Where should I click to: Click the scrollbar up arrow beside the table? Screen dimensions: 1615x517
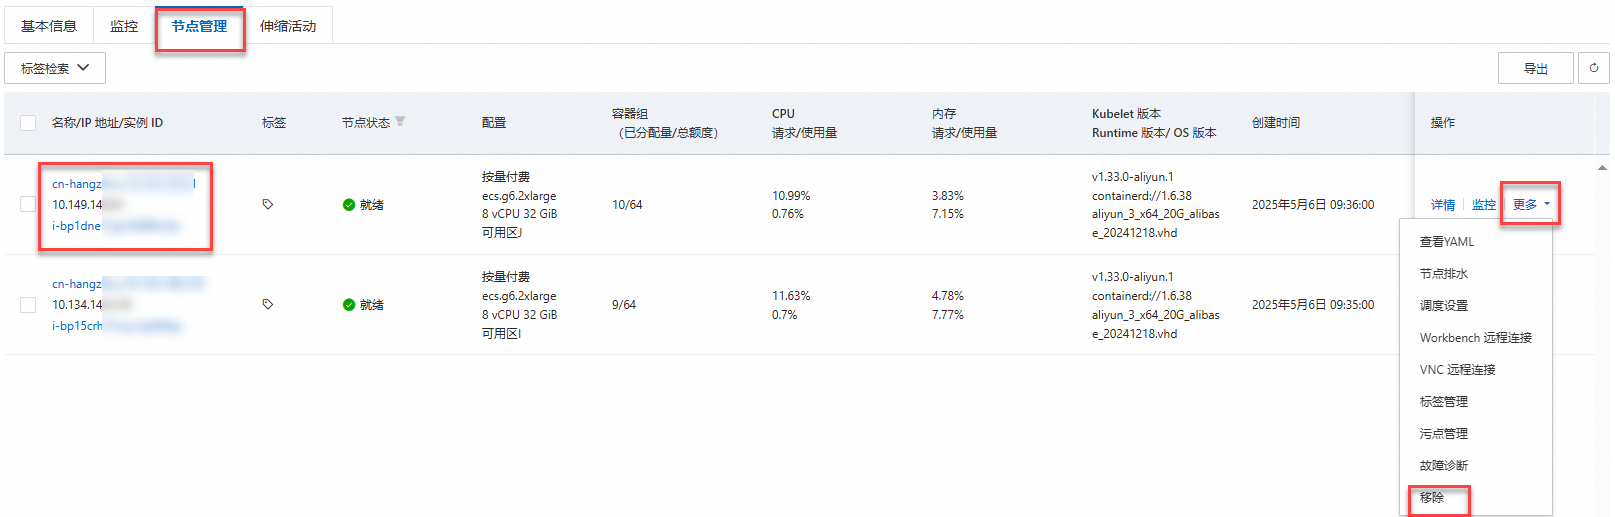click(1602, 168)
